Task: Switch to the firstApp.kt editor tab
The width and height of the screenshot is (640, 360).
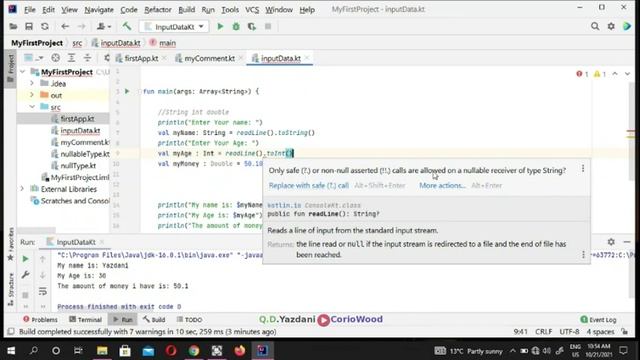Action: click(x=141, y=58)
